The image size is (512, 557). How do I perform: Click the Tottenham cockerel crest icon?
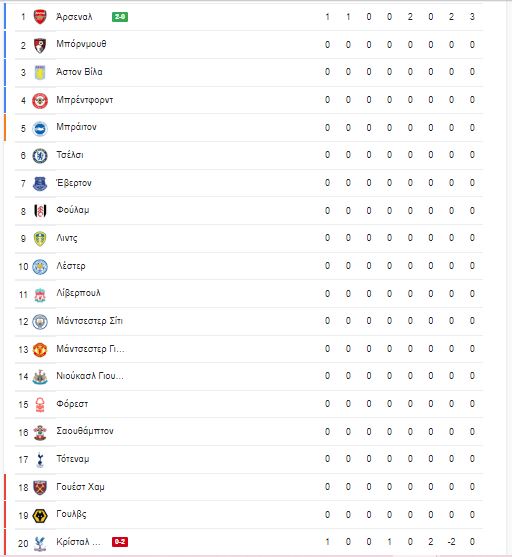(40, 460)
